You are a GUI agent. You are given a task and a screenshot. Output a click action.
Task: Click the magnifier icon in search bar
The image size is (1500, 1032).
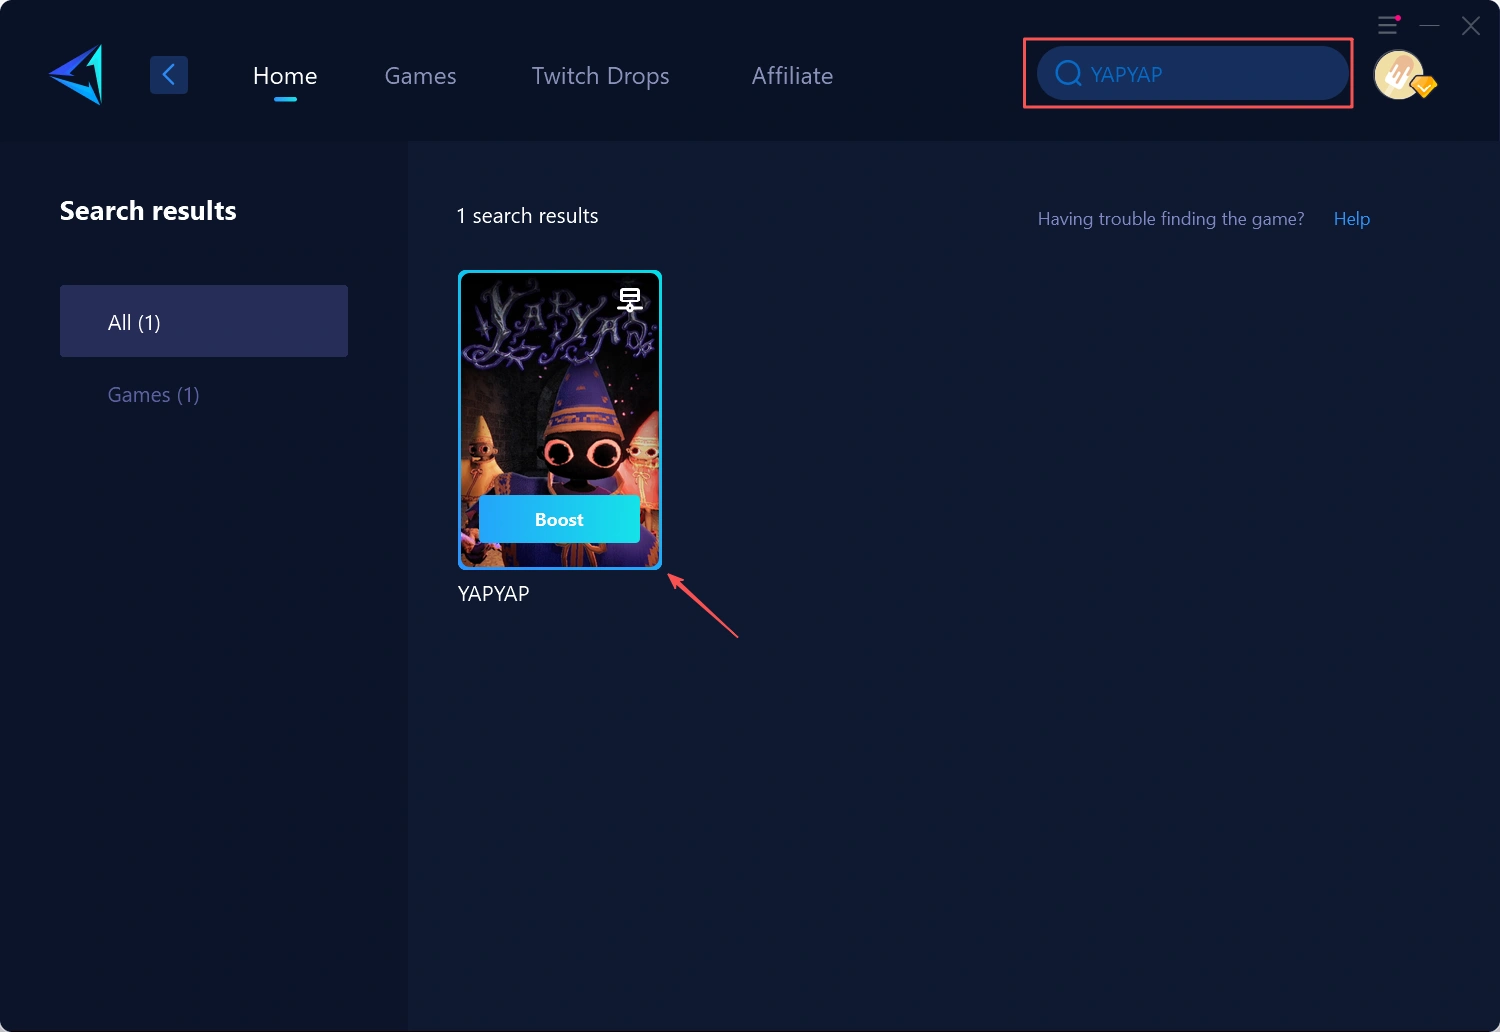[1068, 74]
